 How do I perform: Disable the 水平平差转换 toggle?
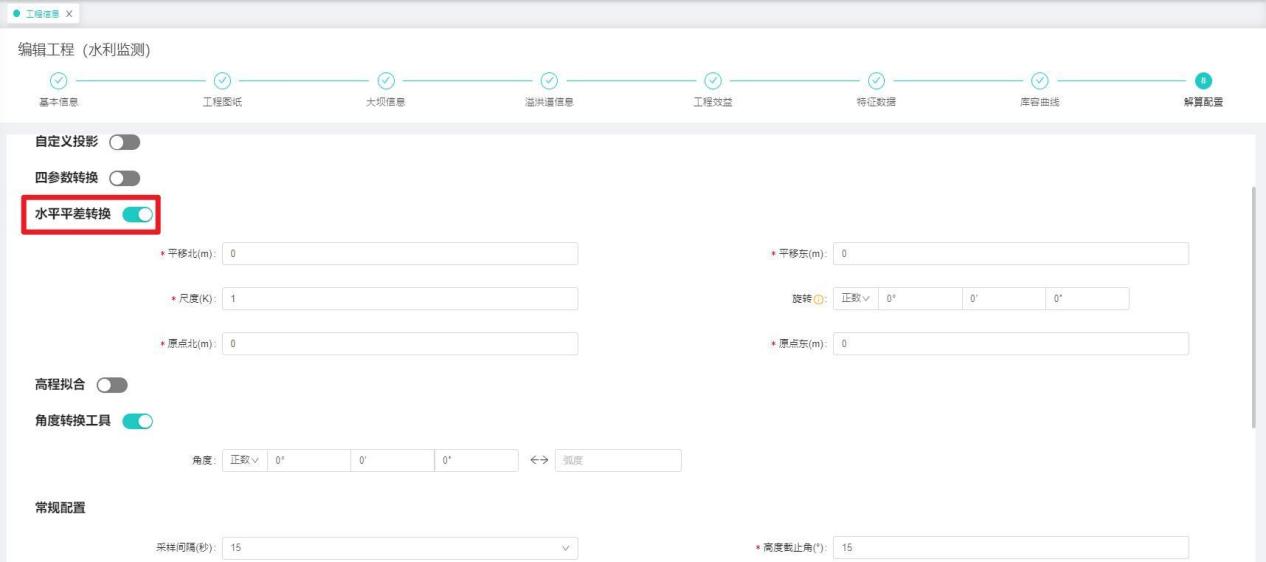[x=138, y=213]
